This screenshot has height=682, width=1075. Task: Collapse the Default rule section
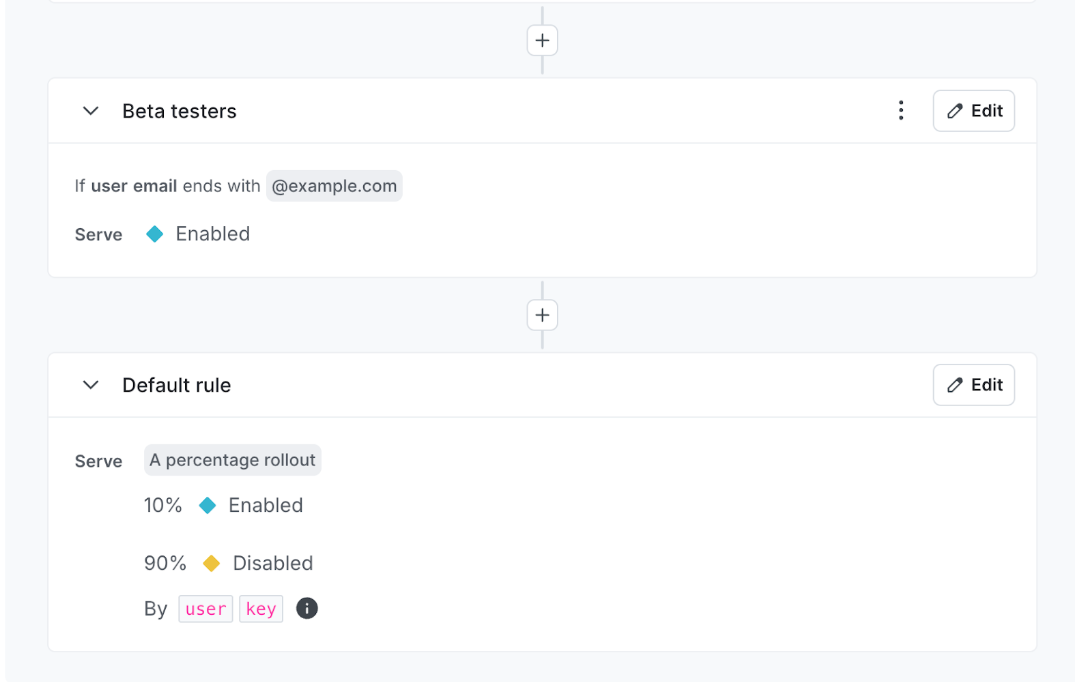tap(90, 385)
